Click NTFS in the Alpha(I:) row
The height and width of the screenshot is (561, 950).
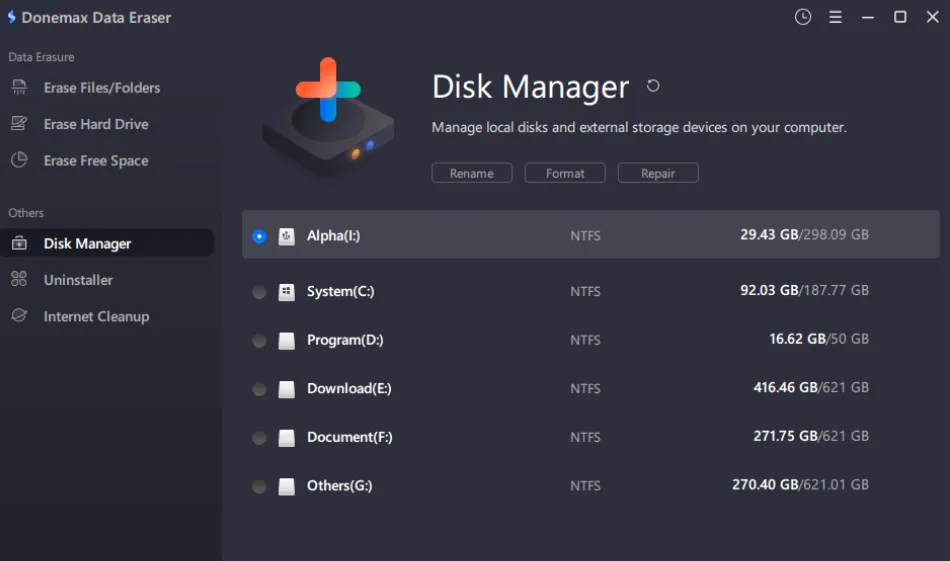click(x=585, y=236)
